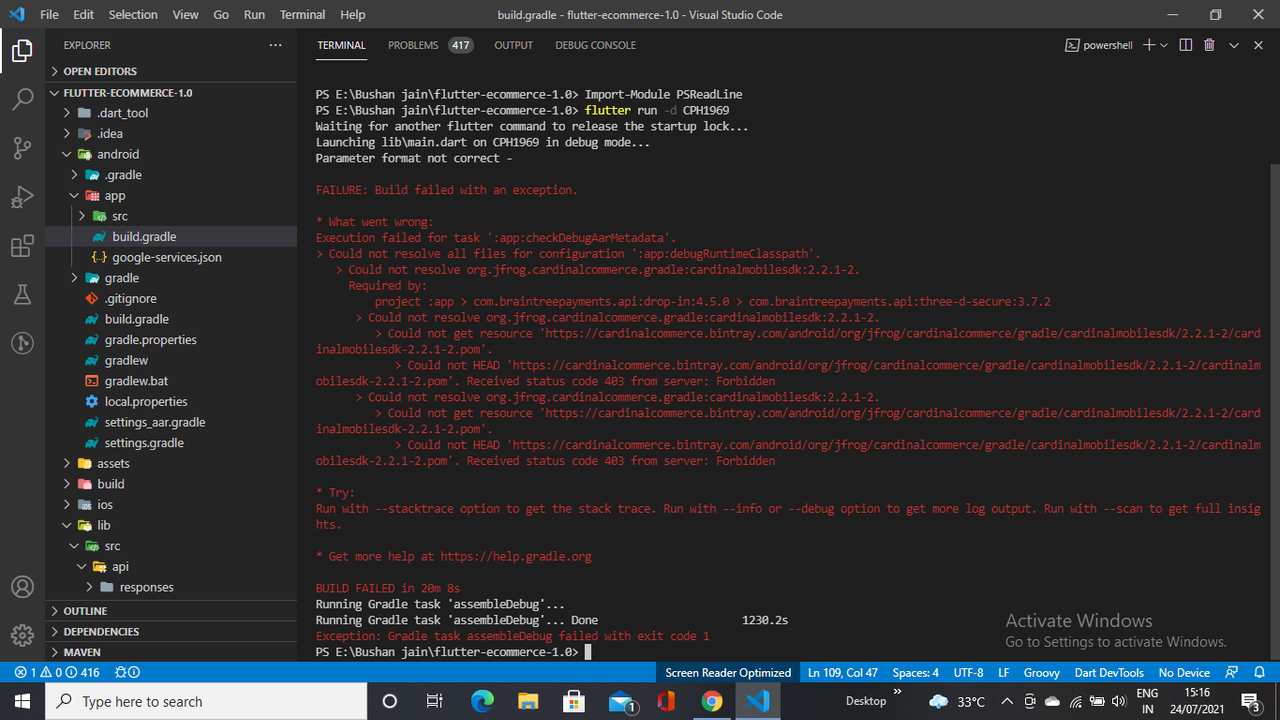Expand the MAVEN section
The height and width of the screenshot is (720, 1280).
171,652
